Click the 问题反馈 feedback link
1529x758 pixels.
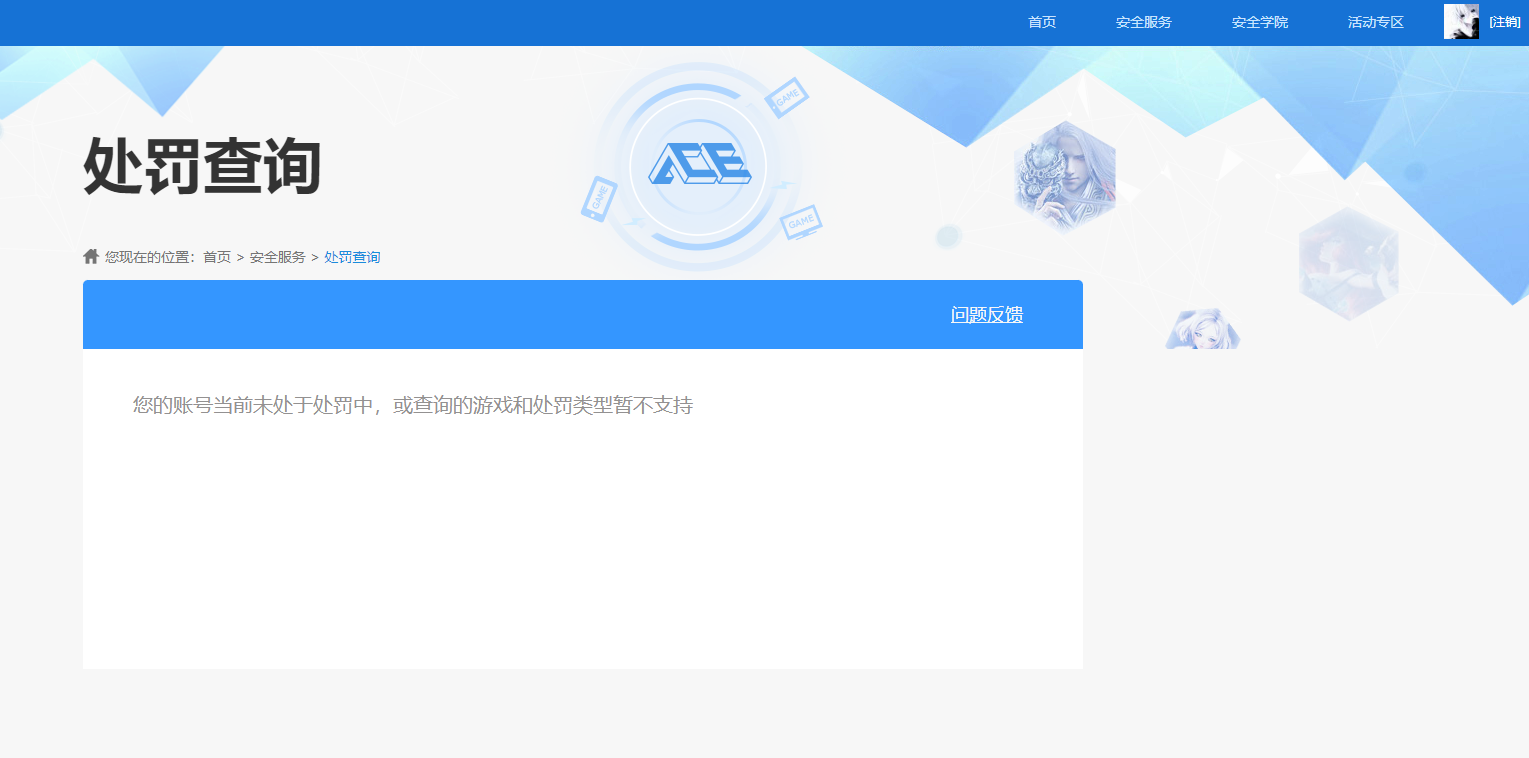(986, 314)
